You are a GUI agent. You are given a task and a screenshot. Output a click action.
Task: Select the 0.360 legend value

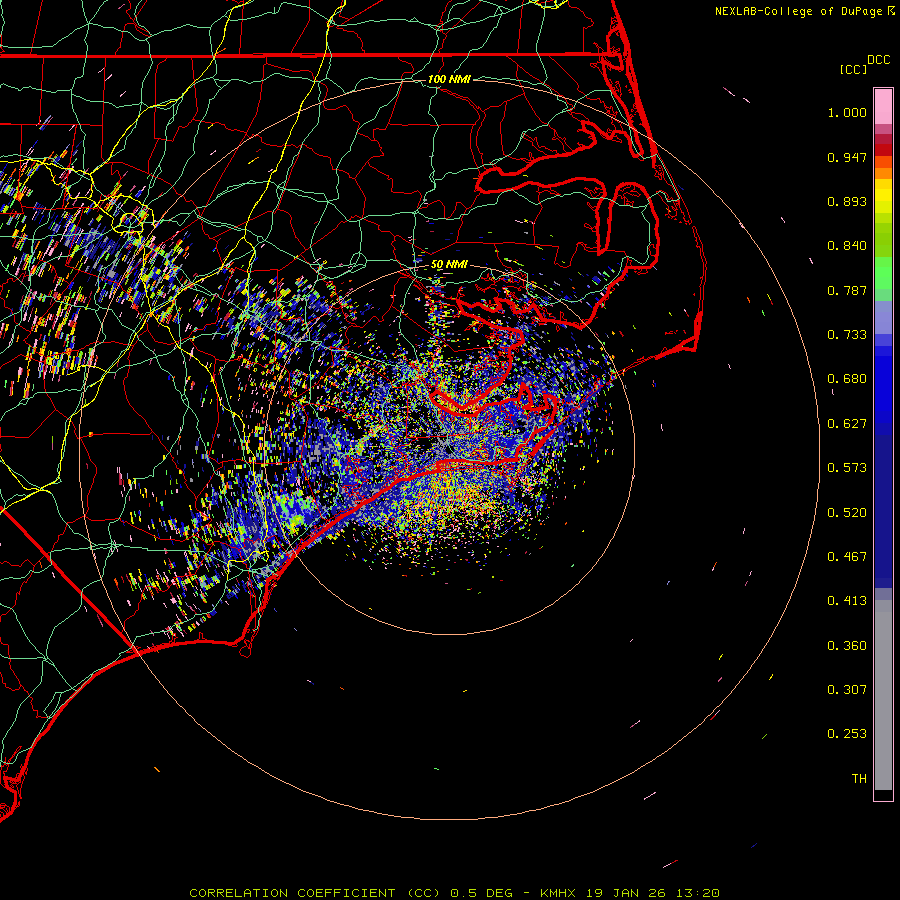click(x=847, y=646)
